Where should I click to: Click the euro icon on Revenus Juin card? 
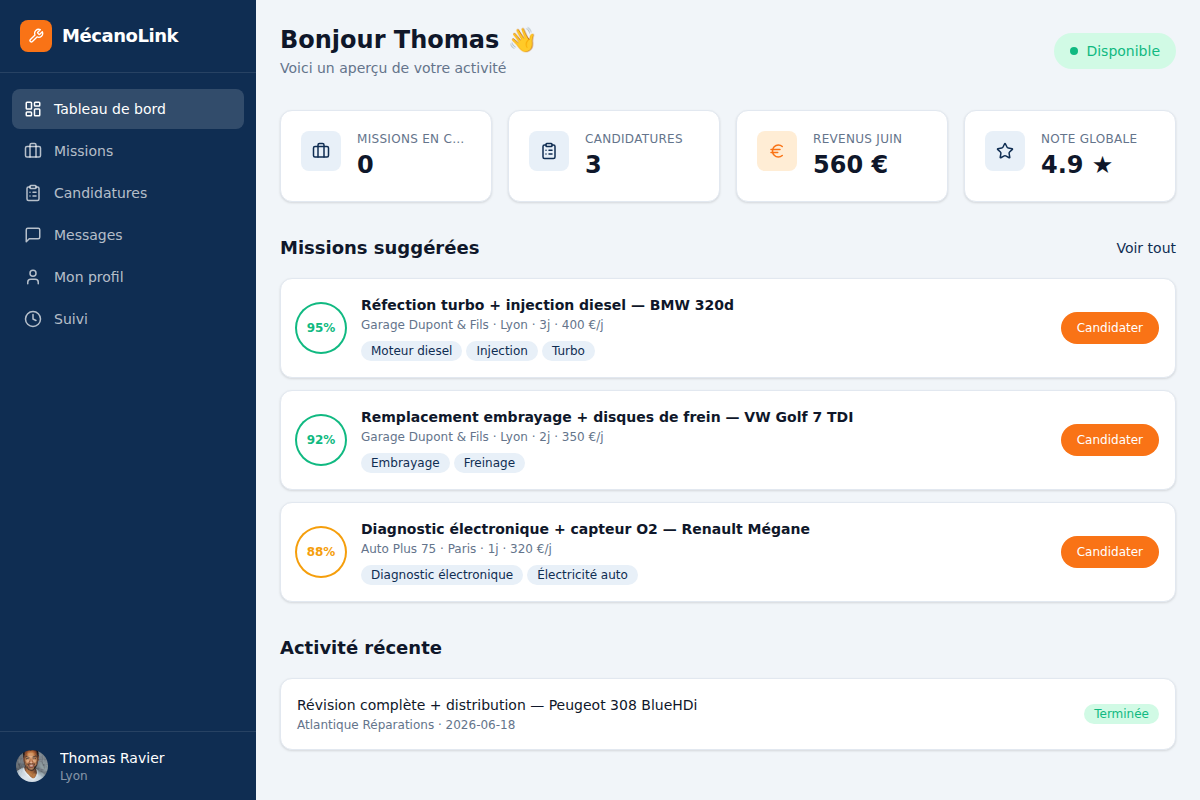coord(777,151)
